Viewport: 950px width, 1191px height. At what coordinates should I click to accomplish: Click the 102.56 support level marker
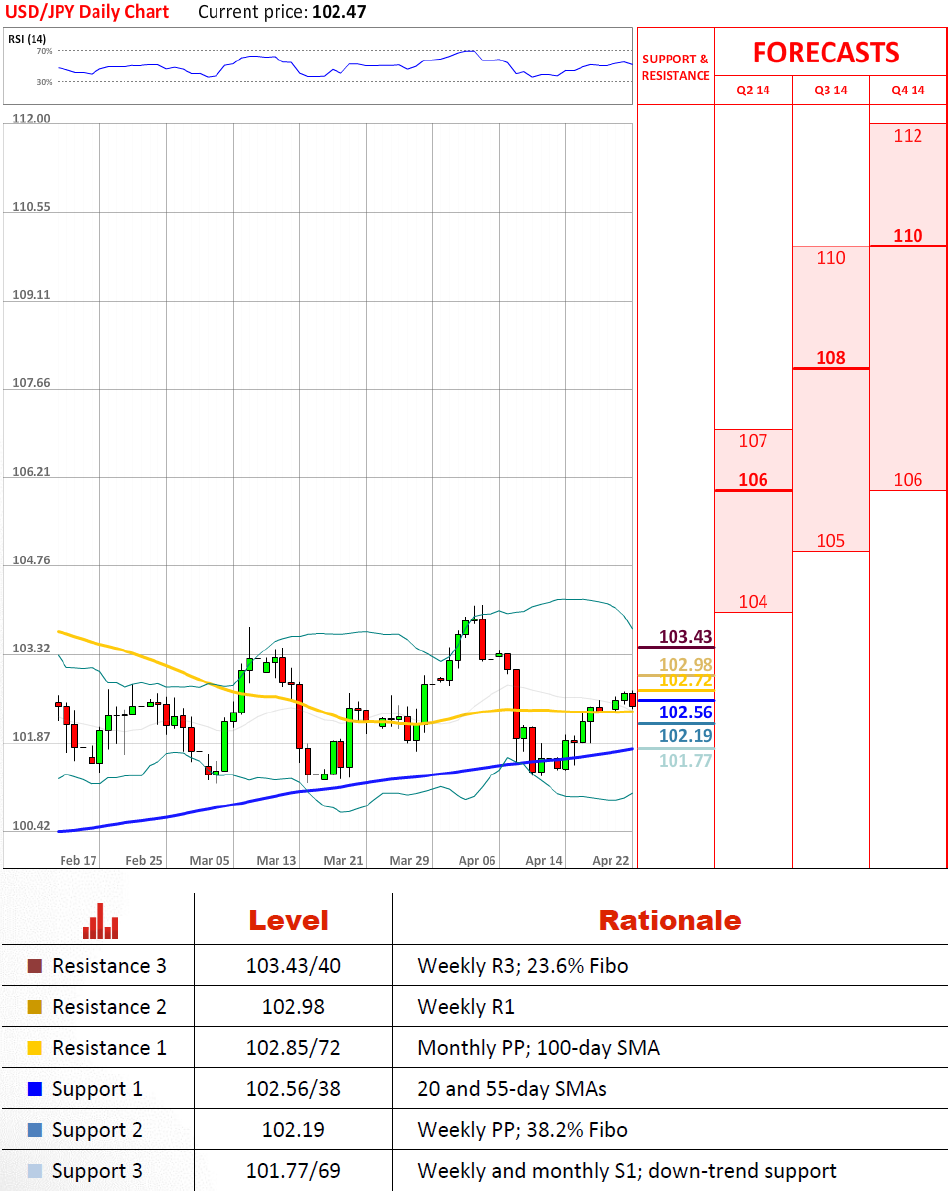coord(685,712)
